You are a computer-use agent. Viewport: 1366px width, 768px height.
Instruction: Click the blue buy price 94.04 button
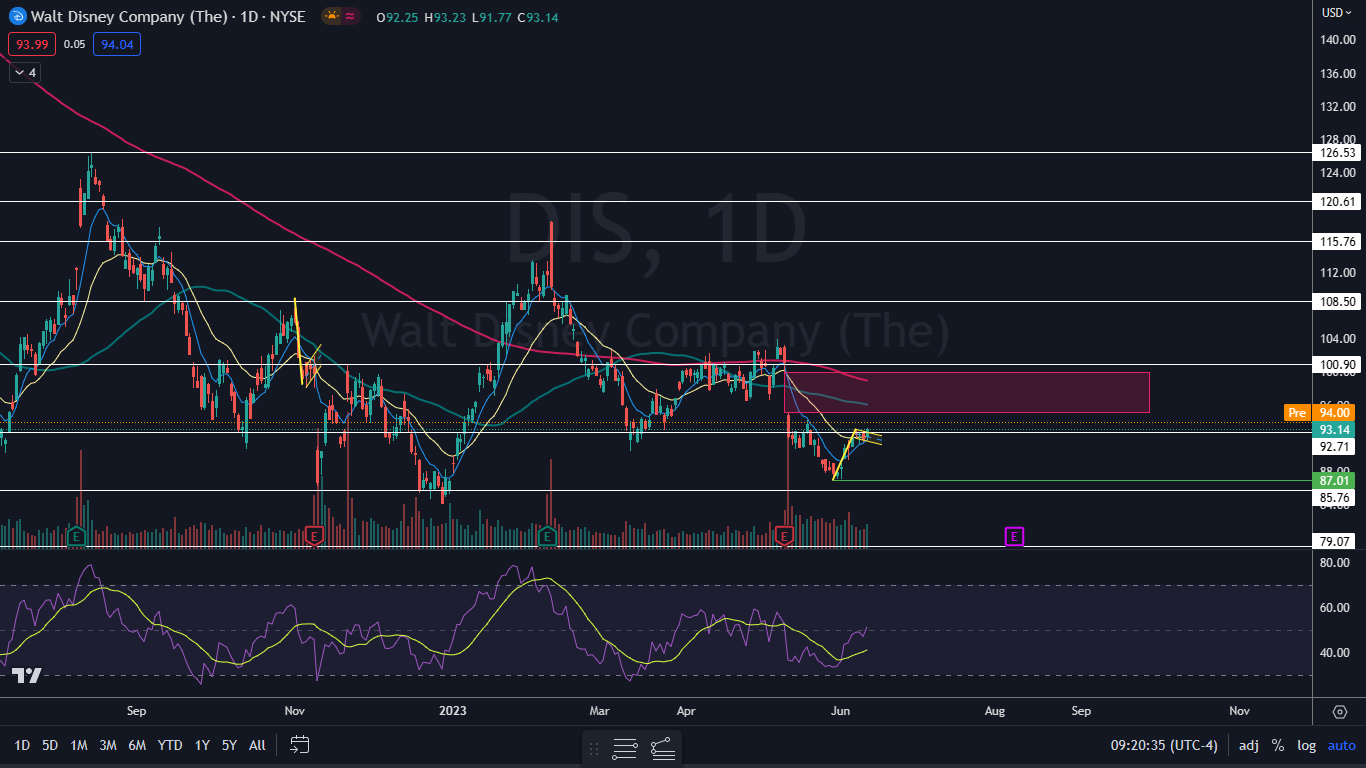(x=117, y=44)
